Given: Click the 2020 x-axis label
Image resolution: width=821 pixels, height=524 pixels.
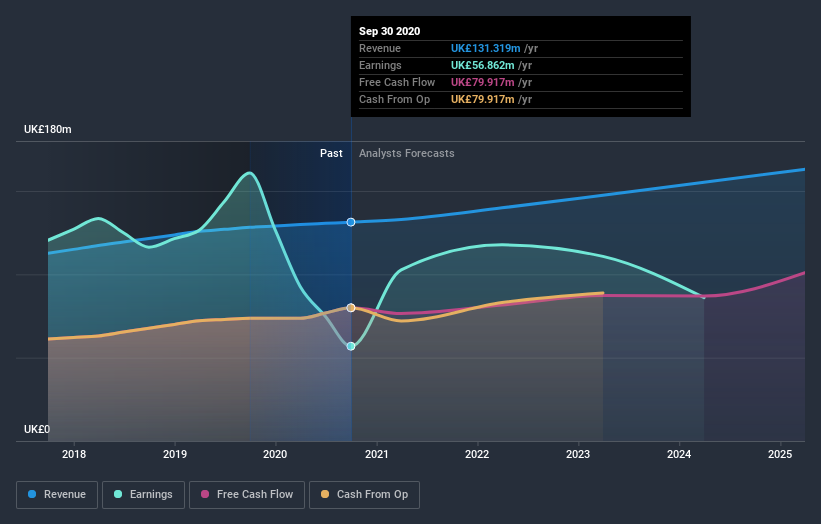Looking at the screenshot, I should (275, 454).
